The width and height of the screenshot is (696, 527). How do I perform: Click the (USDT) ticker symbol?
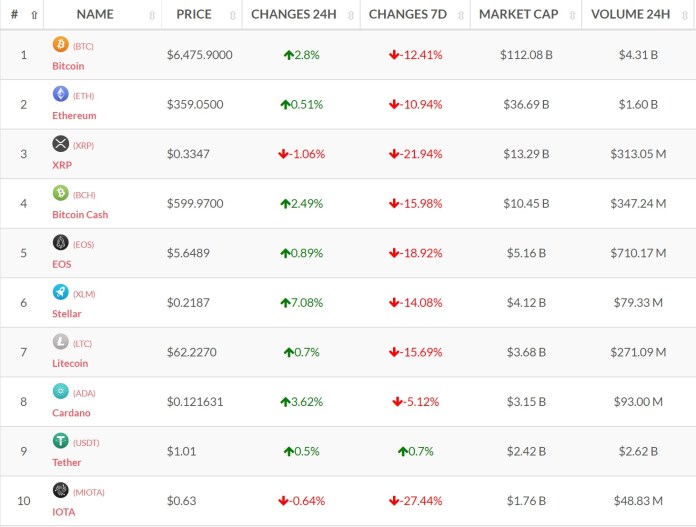tap(86, 443)
